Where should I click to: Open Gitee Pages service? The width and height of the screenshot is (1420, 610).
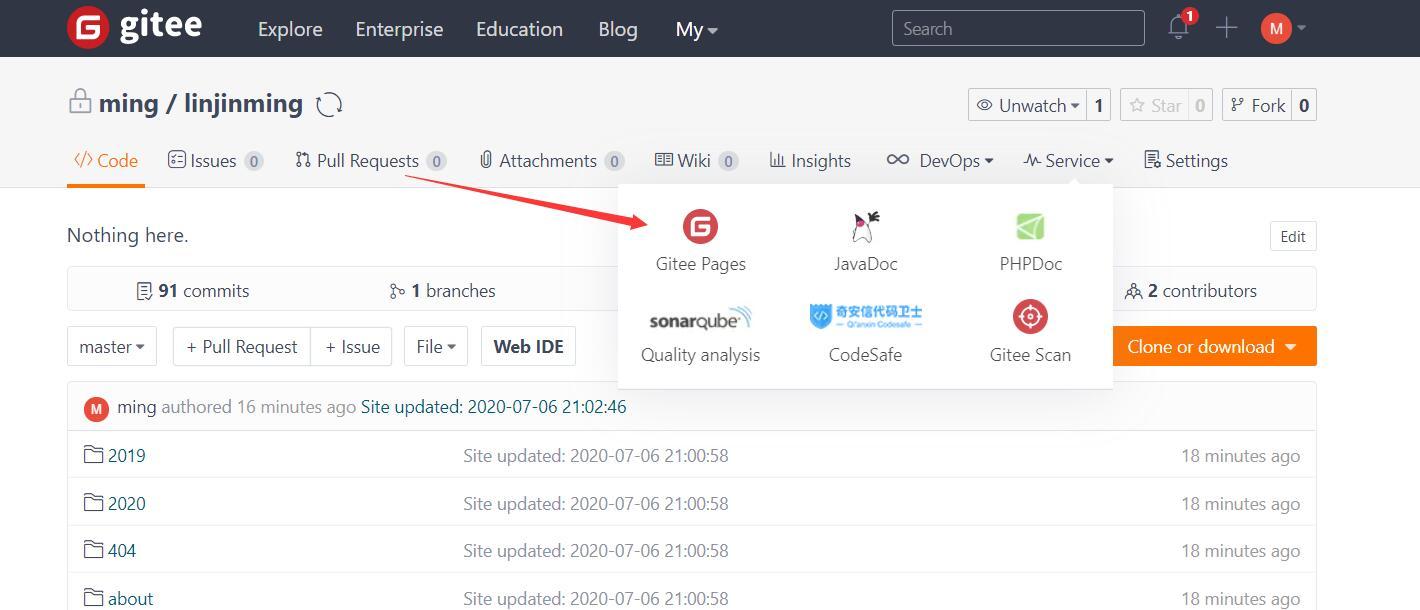pyautogui.click(x=700, y=241)
